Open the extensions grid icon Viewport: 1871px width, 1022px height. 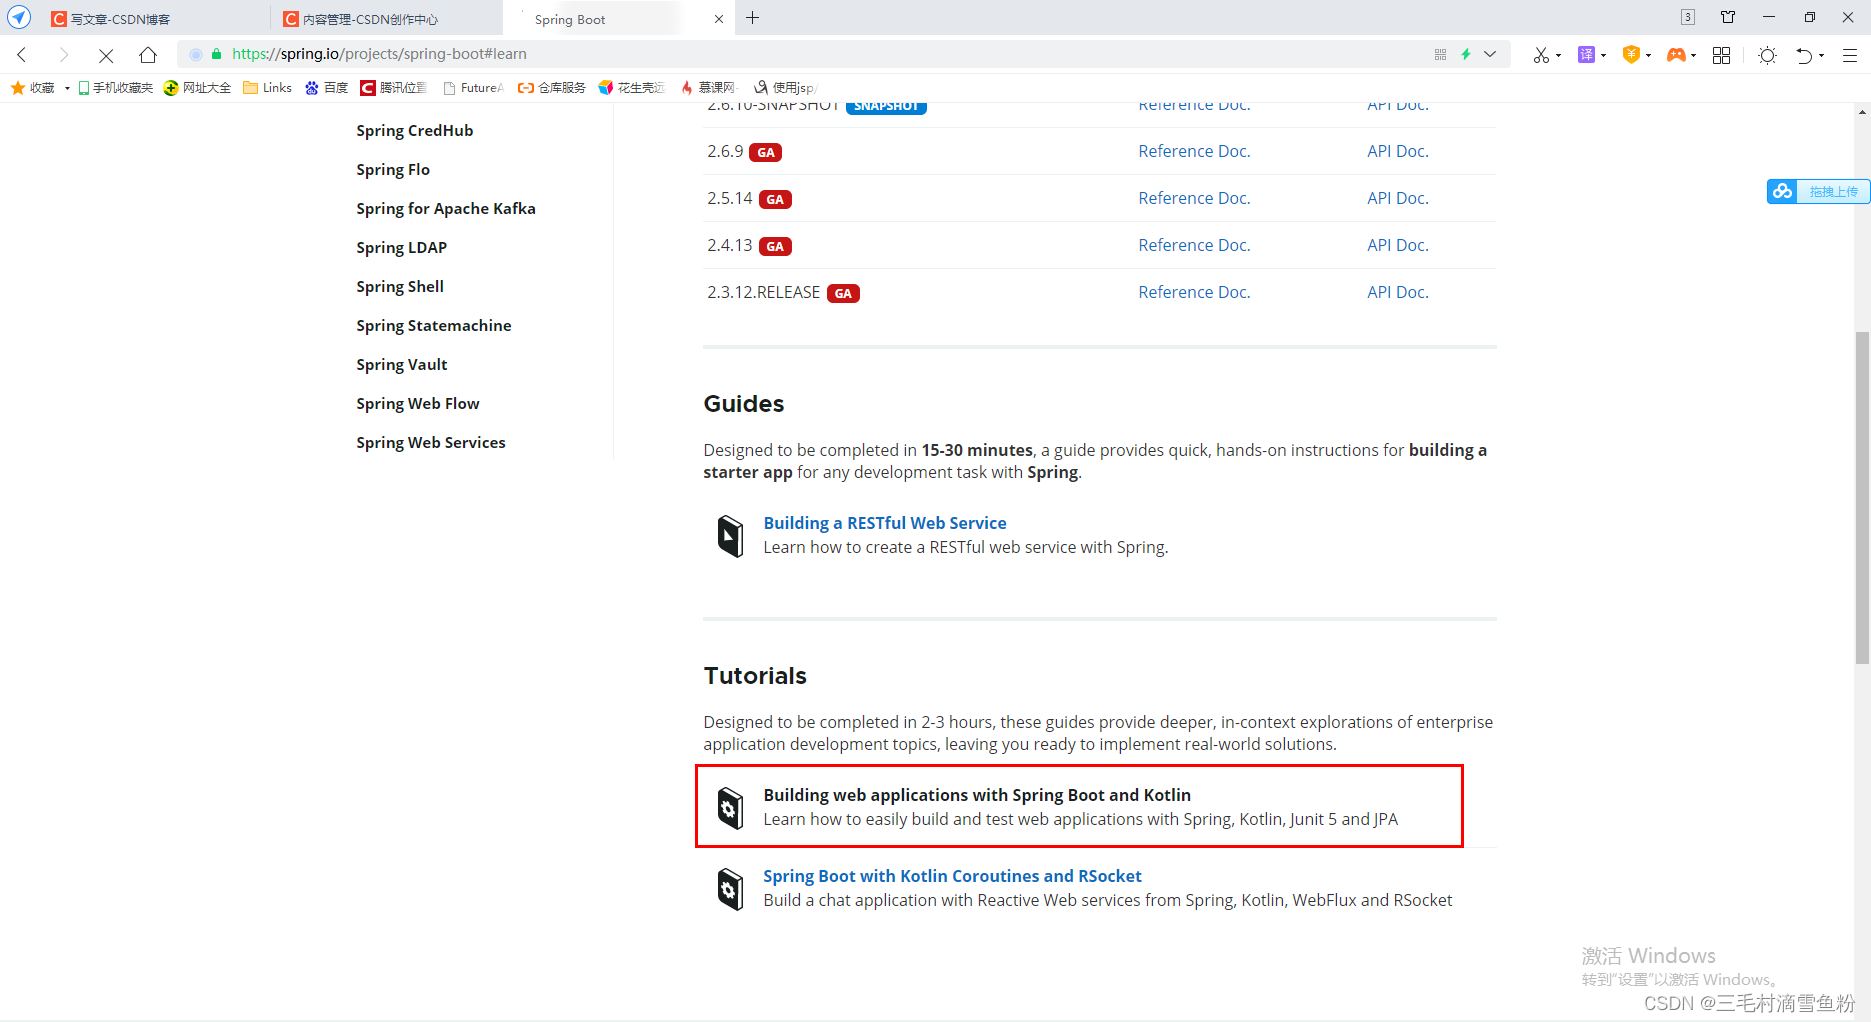1721,55
